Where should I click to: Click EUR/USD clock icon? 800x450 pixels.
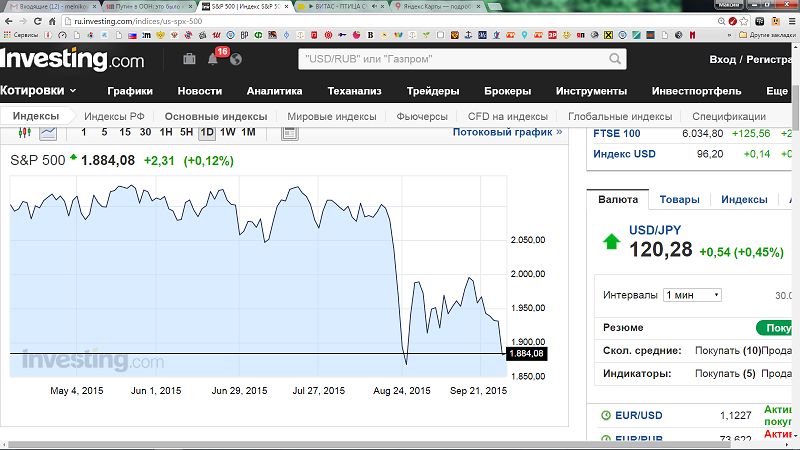coord(606,415)
